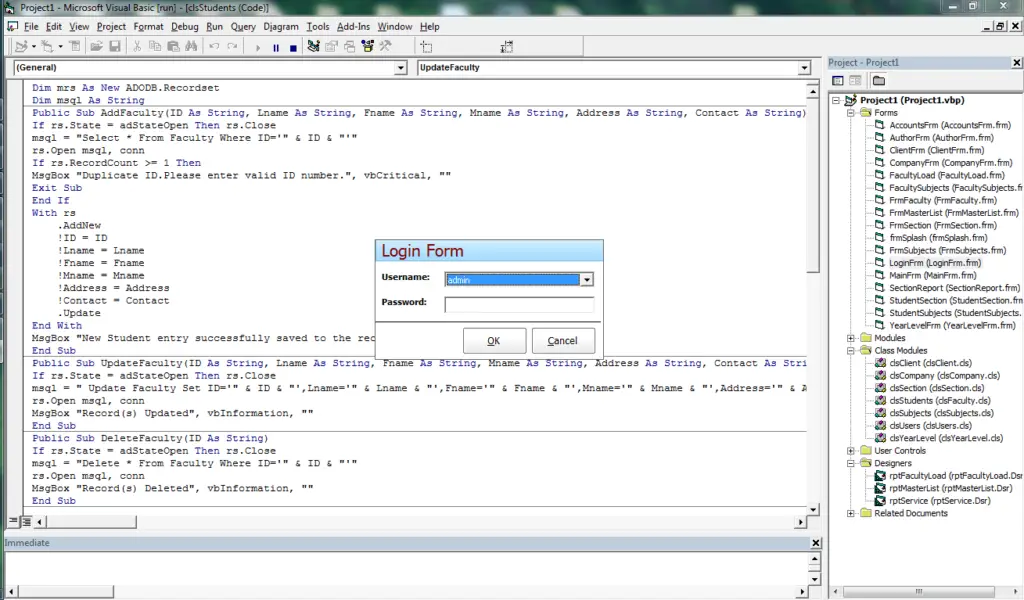The width and height of the screenshot is (1024, 600).
Task: Toggle folder view in Project Explorer
Action: click(878, 80)
